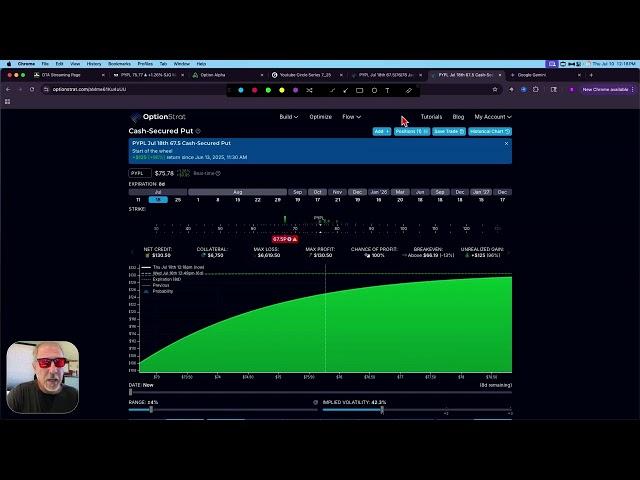Pick the yellow annotation pen color
Screen dimensions: 640x480
pyautogui.click(x=282, y=90)
